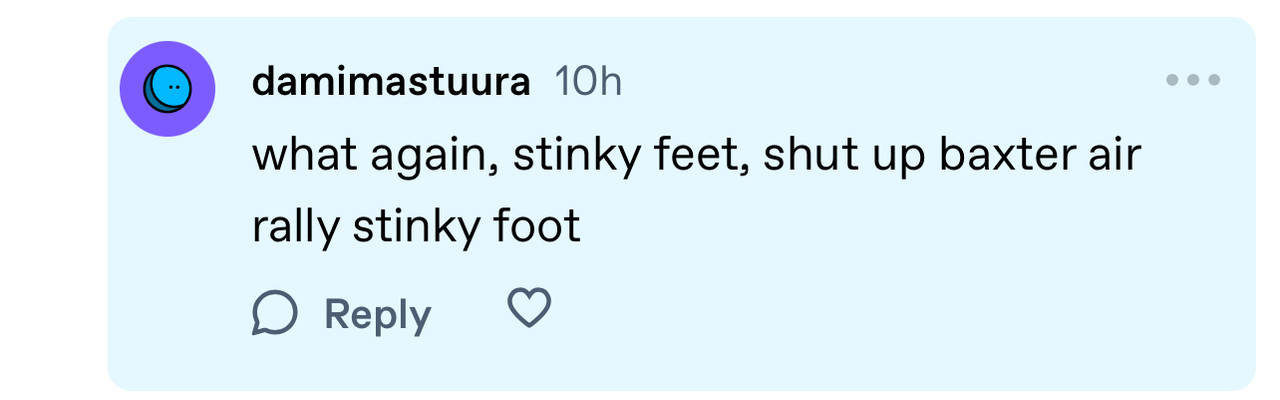Show comment actions via ellipsis icon

[1193, 80]
